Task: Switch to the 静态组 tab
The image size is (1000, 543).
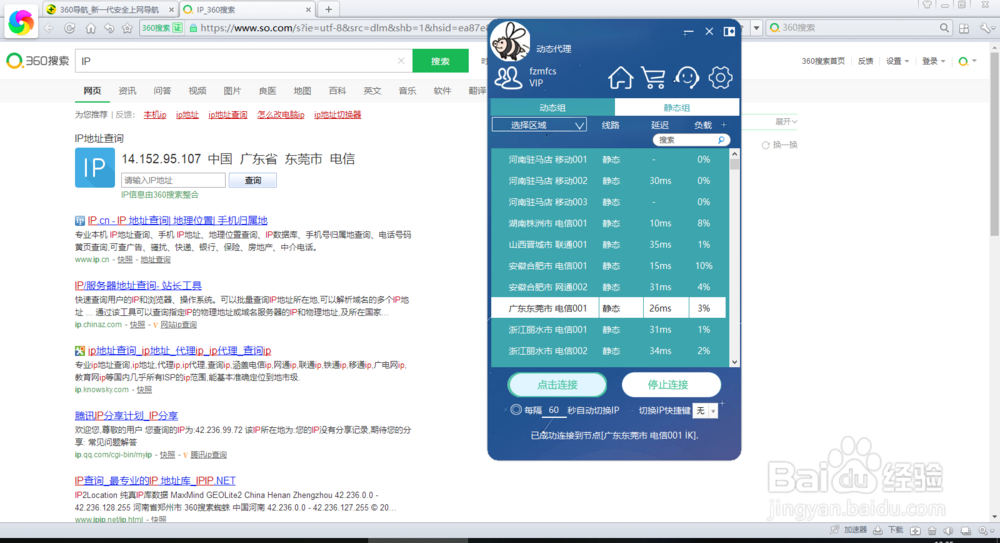Action: tap(676, 107)
